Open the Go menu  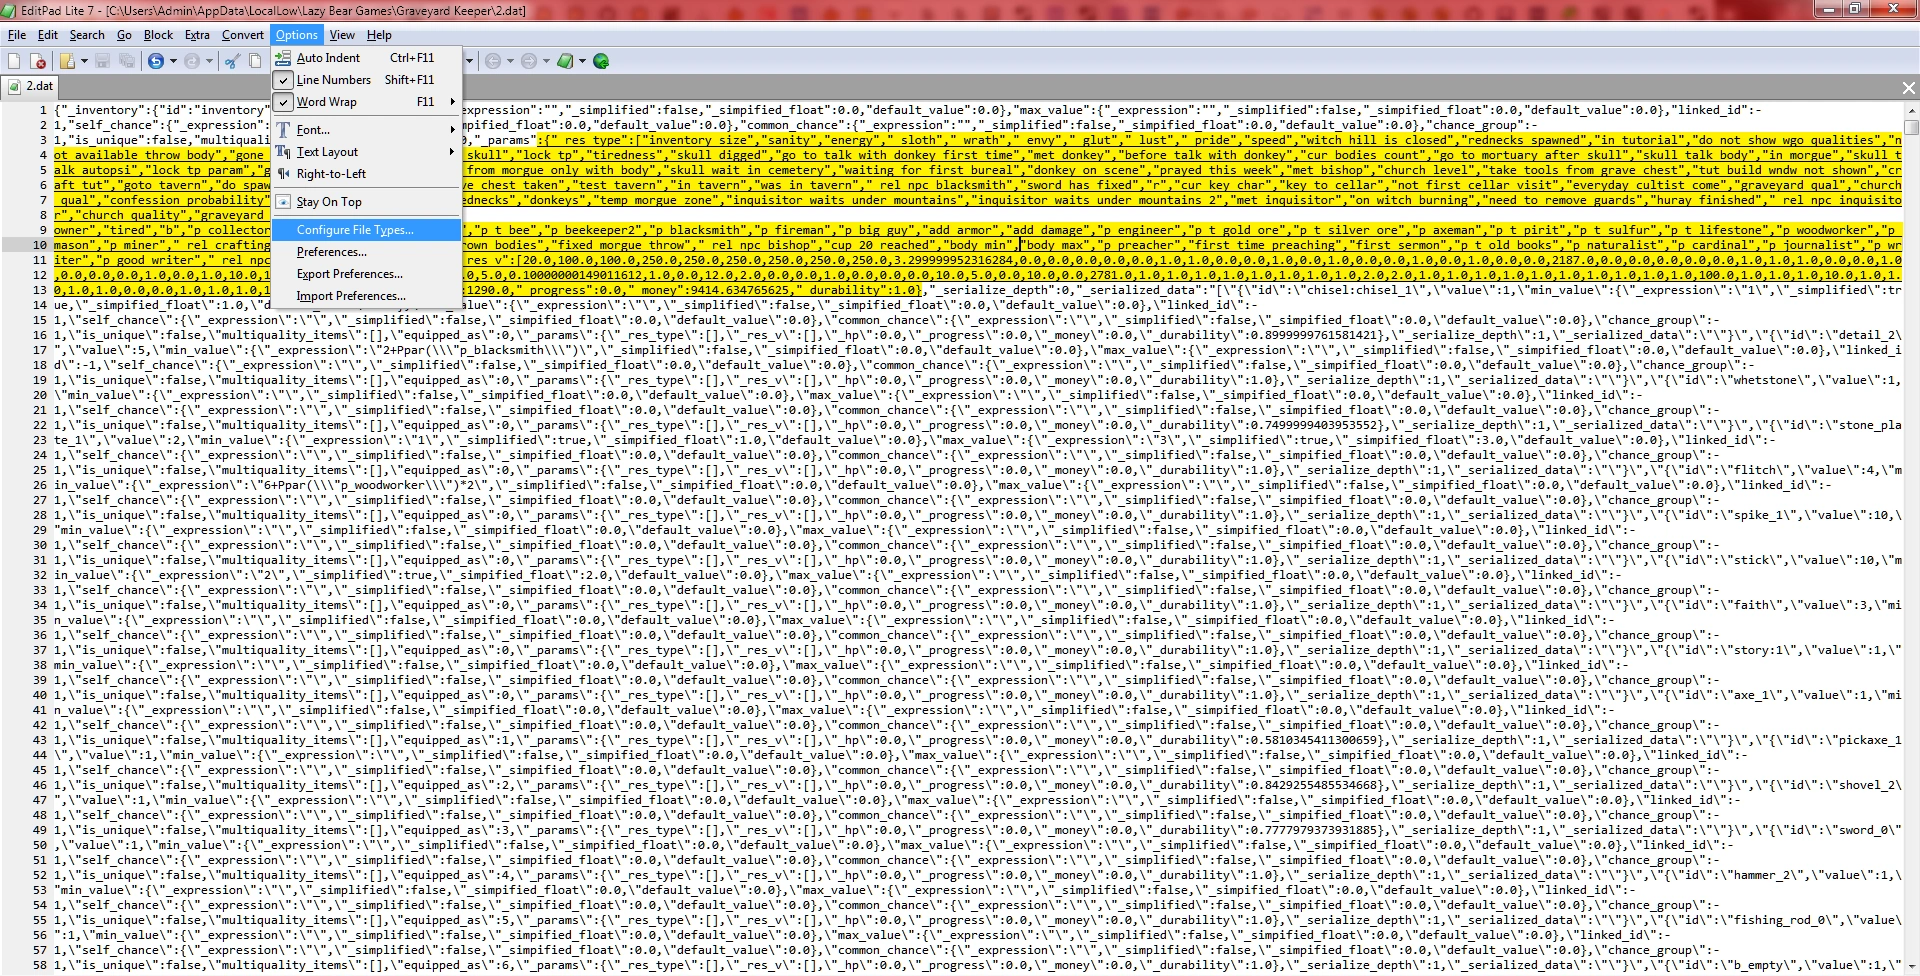pos(124,35)
